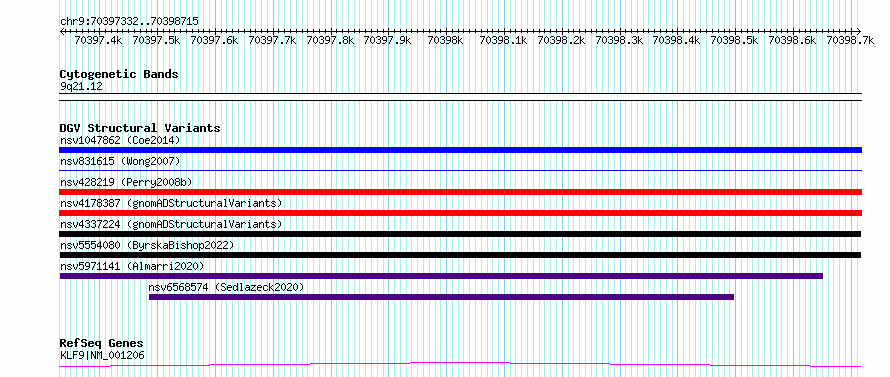The height and width of the screenshot is (377, 890).
Task: Click ruler tick label 70397.8k
Action: point(330,40)
